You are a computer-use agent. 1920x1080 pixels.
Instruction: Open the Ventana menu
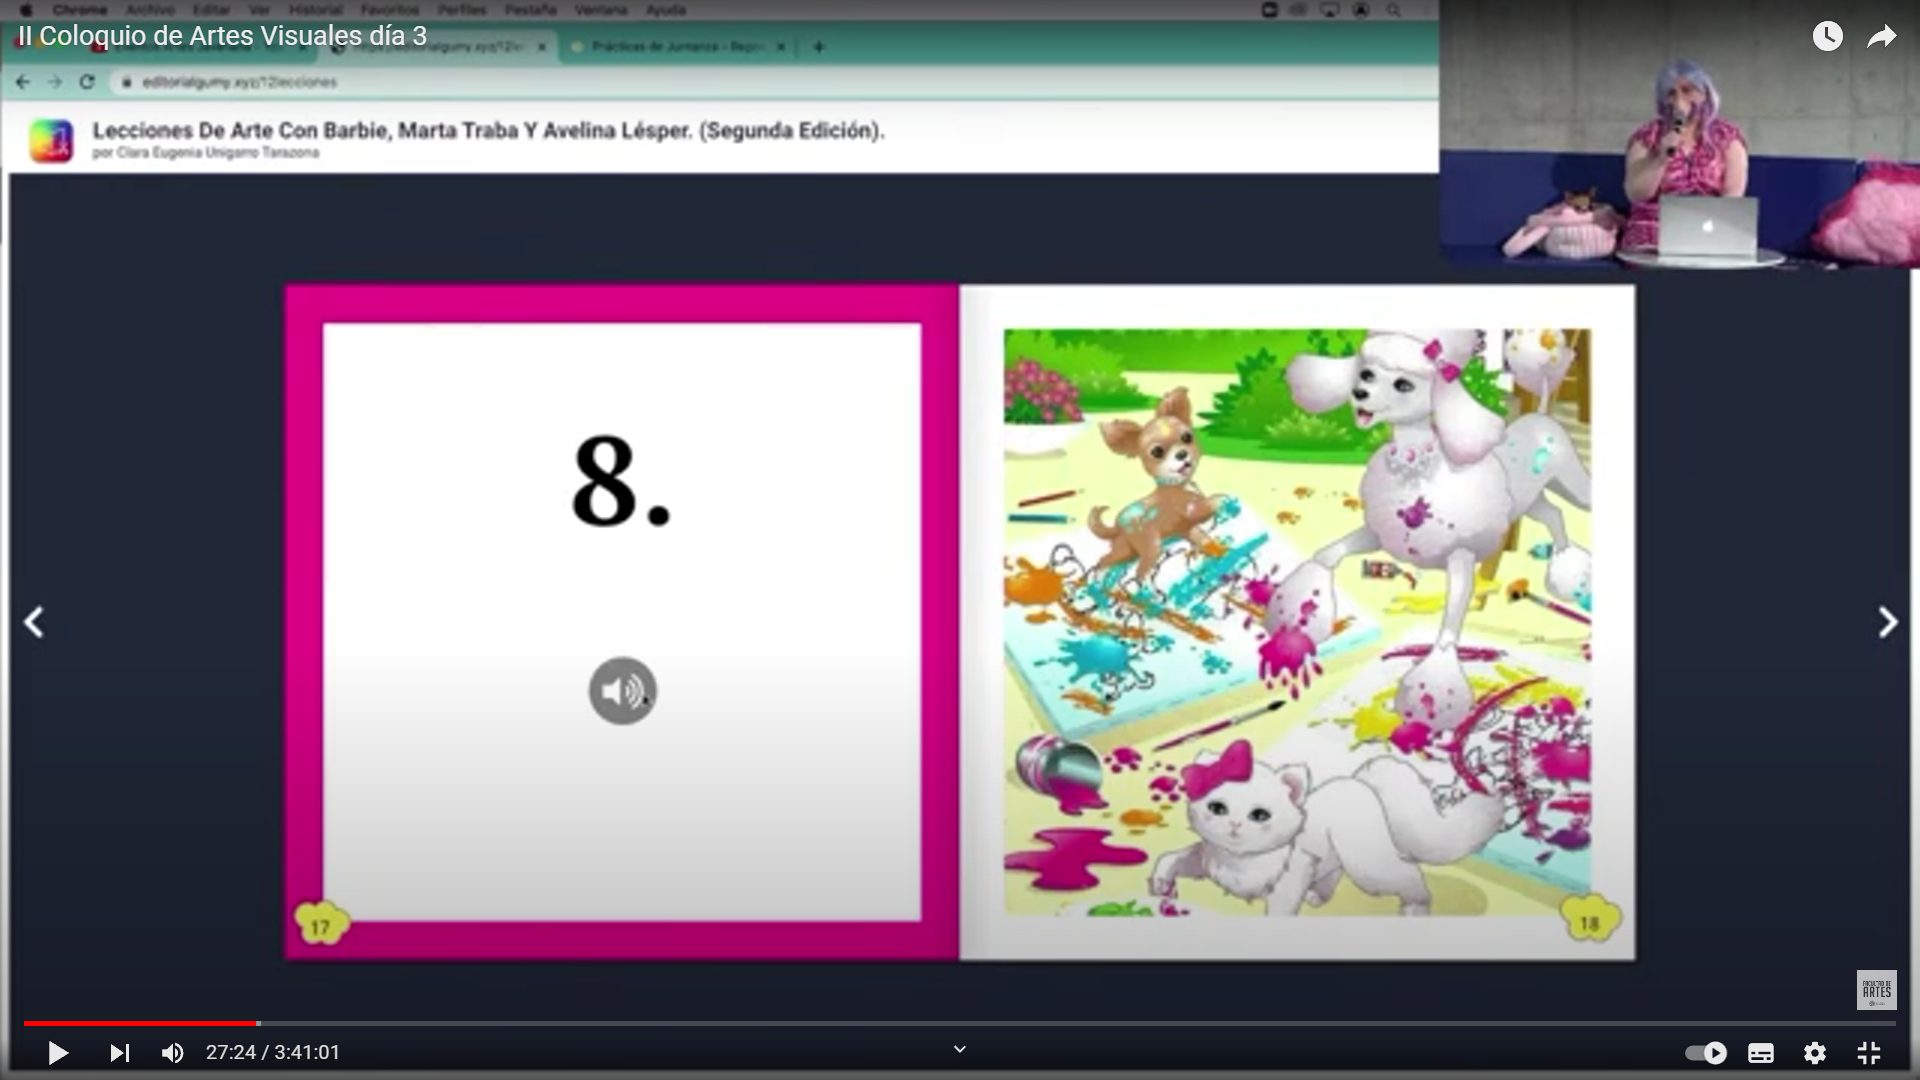tap(600, 10)
